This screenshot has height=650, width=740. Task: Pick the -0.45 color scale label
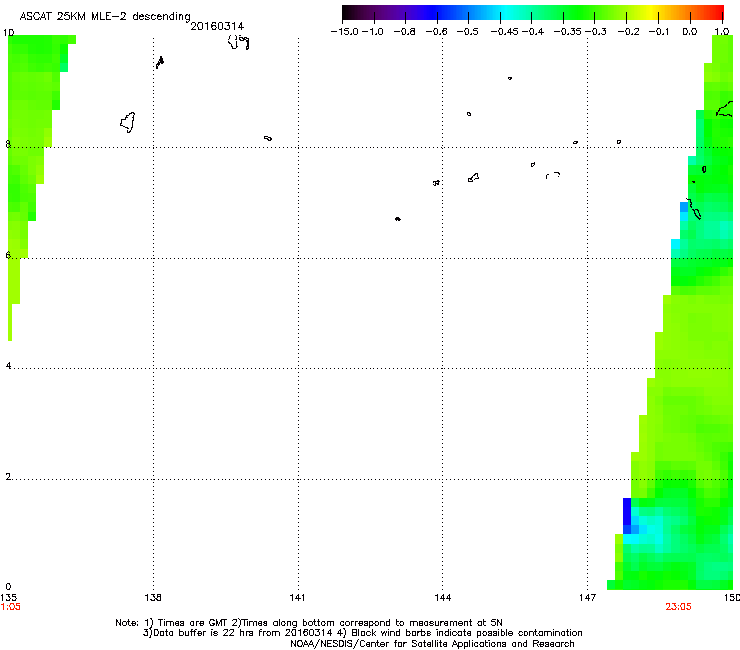point(504,32)
